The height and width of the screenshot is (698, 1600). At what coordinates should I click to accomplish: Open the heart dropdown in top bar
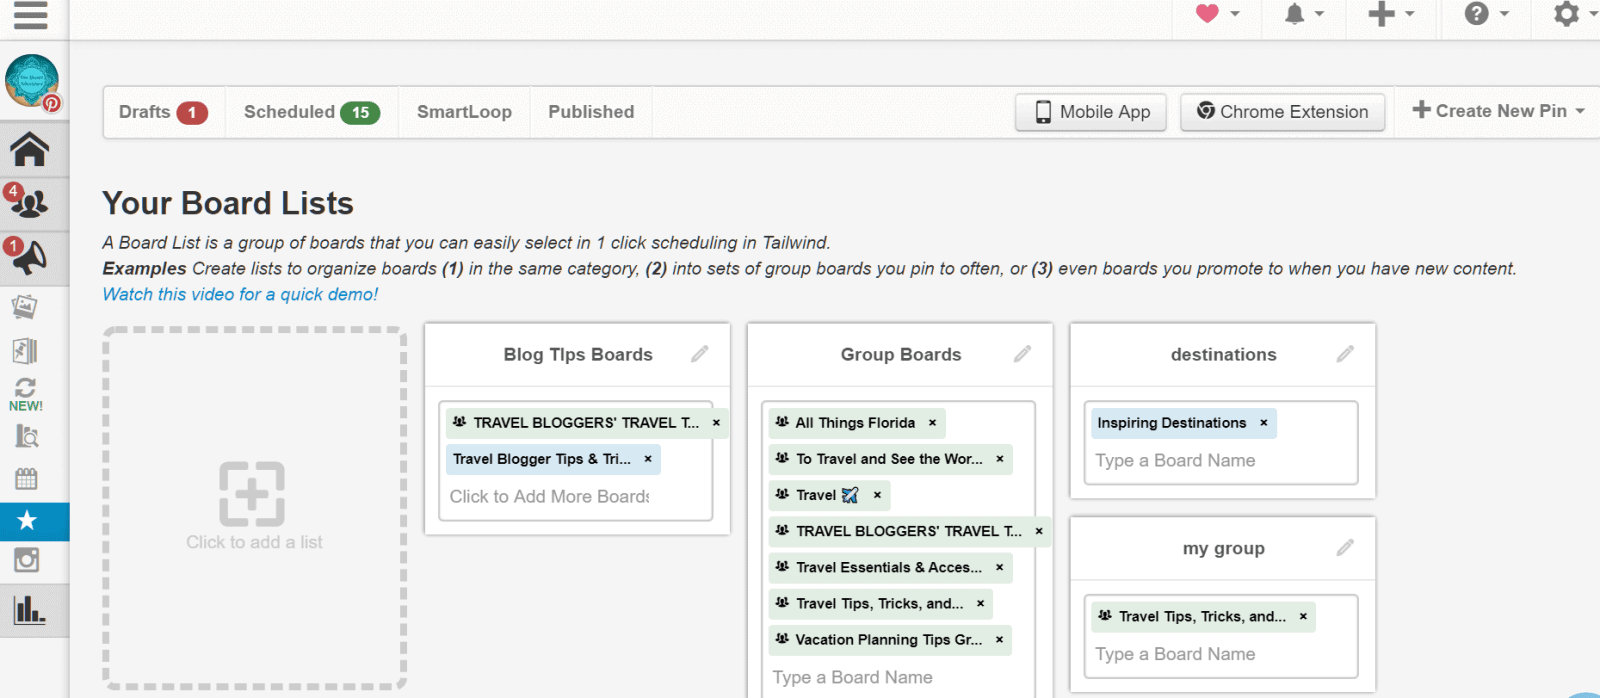click(1218, 14)
